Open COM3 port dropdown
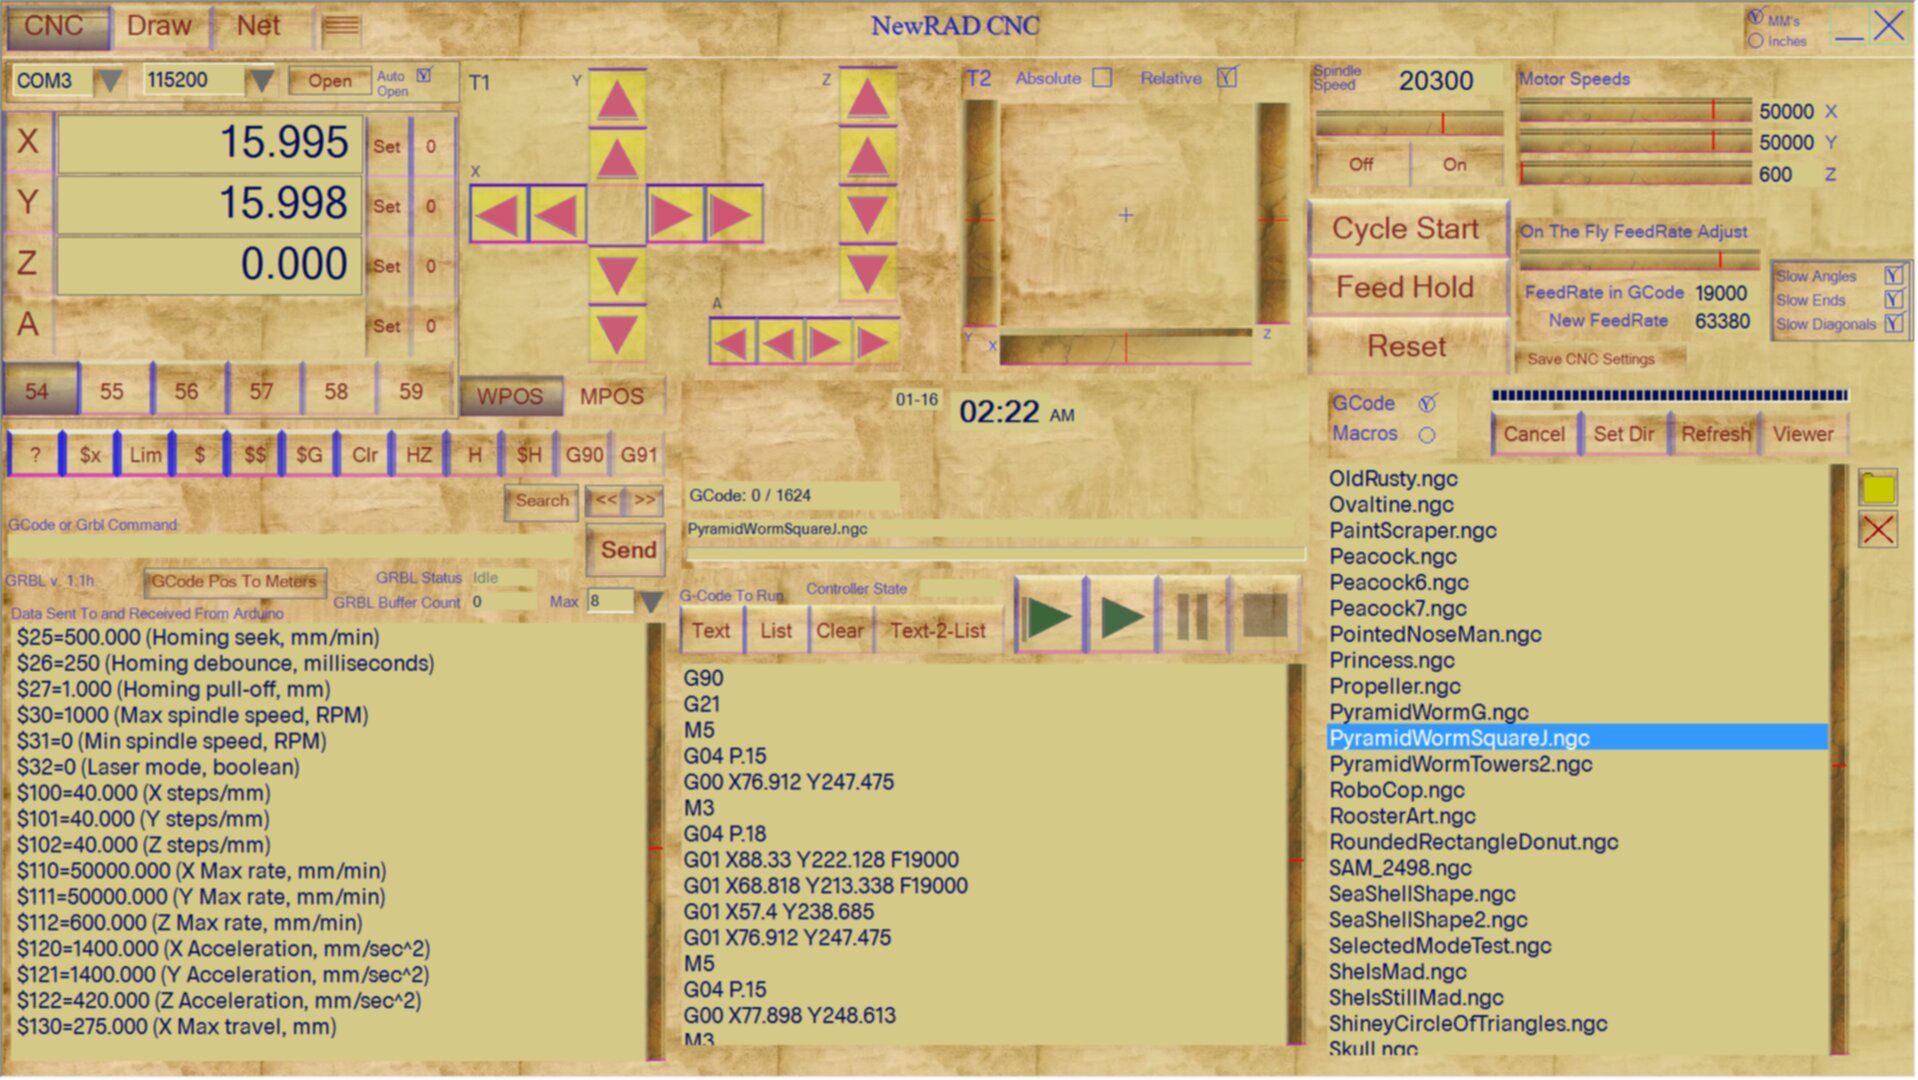 [x=109, y=80]
